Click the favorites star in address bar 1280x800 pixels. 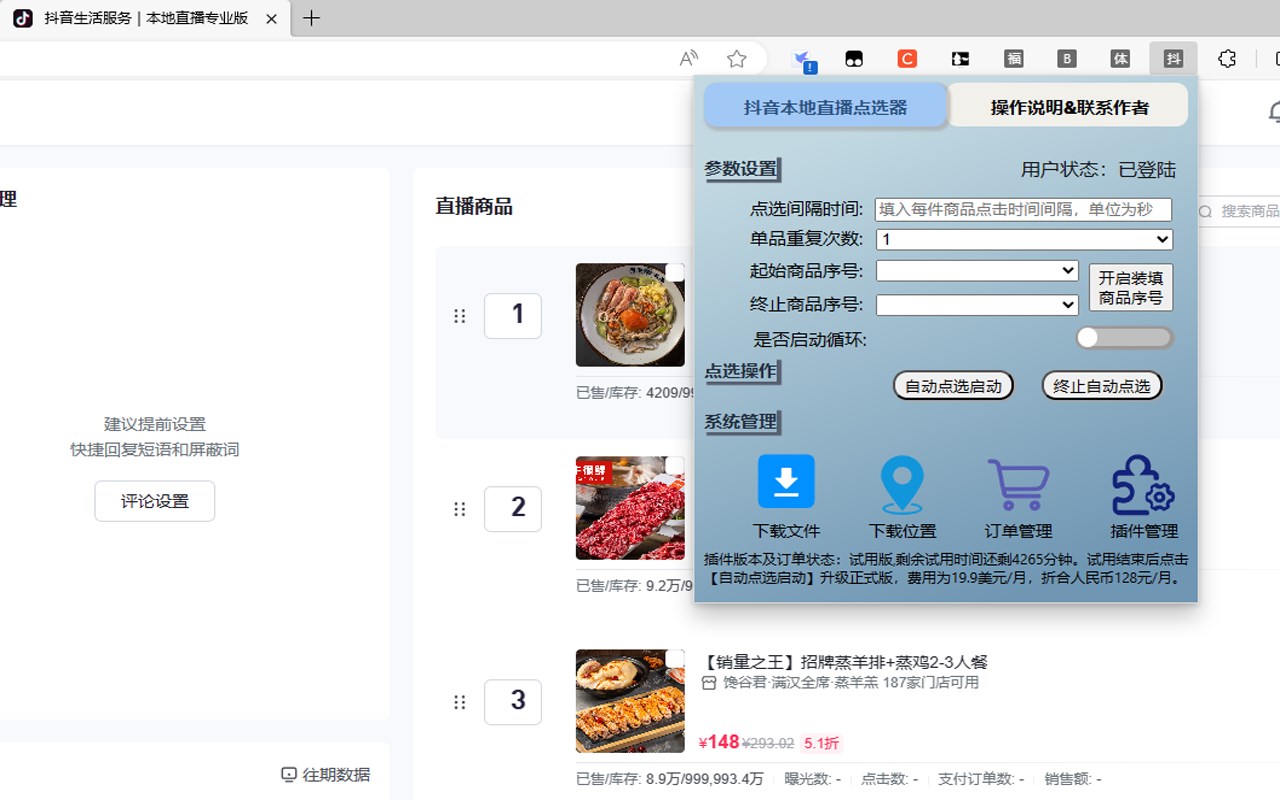pos(737,58)
